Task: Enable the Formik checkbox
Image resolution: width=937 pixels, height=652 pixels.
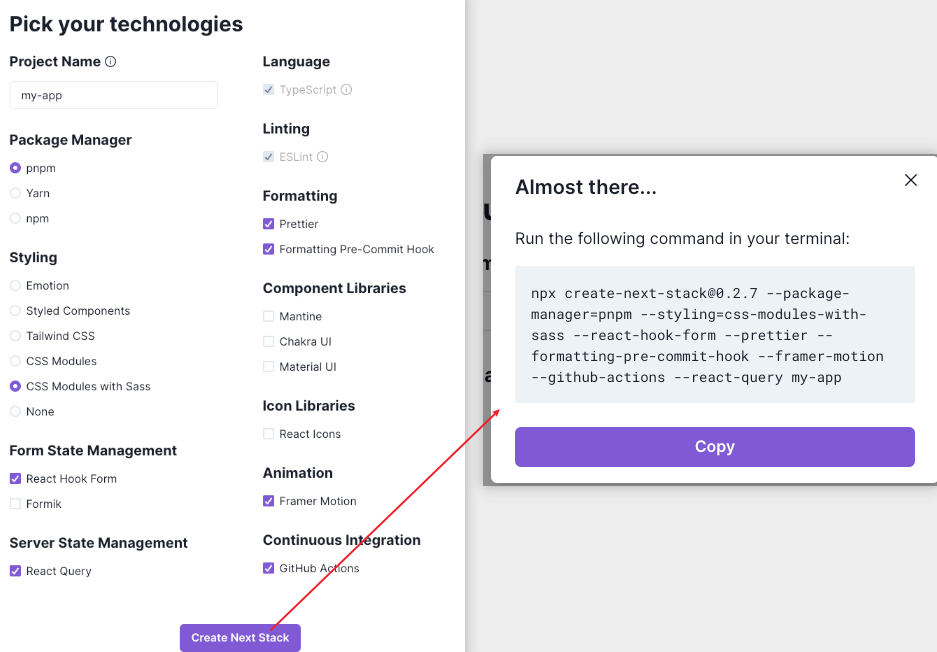Action: coord(16,504)
